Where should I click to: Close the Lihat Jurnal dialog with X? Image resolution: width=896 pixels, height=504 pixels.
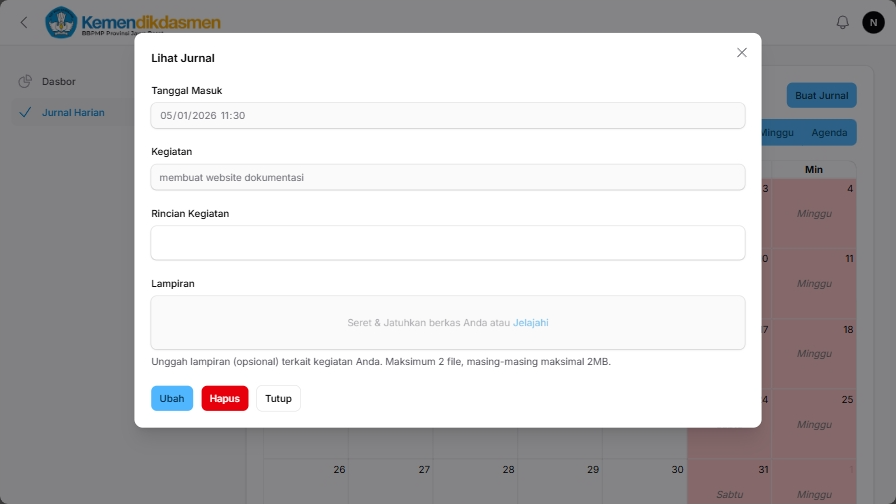[741, 53]
